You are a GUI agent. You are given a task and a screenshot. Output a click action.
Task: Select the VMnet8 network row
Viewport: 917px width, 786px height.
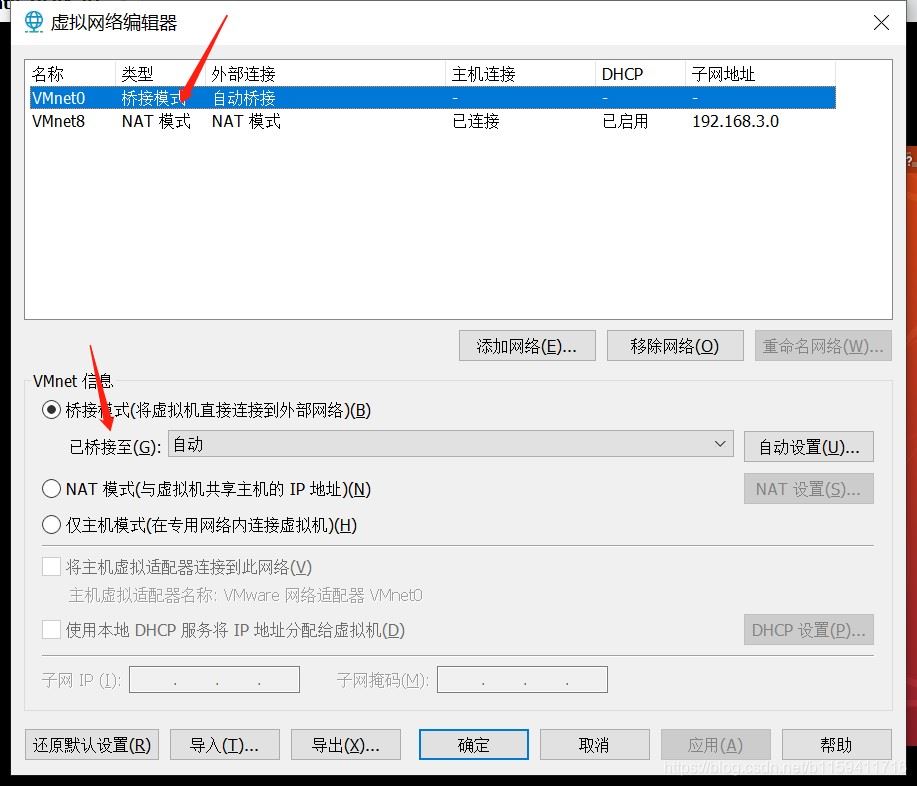click(x=432, y=121)
